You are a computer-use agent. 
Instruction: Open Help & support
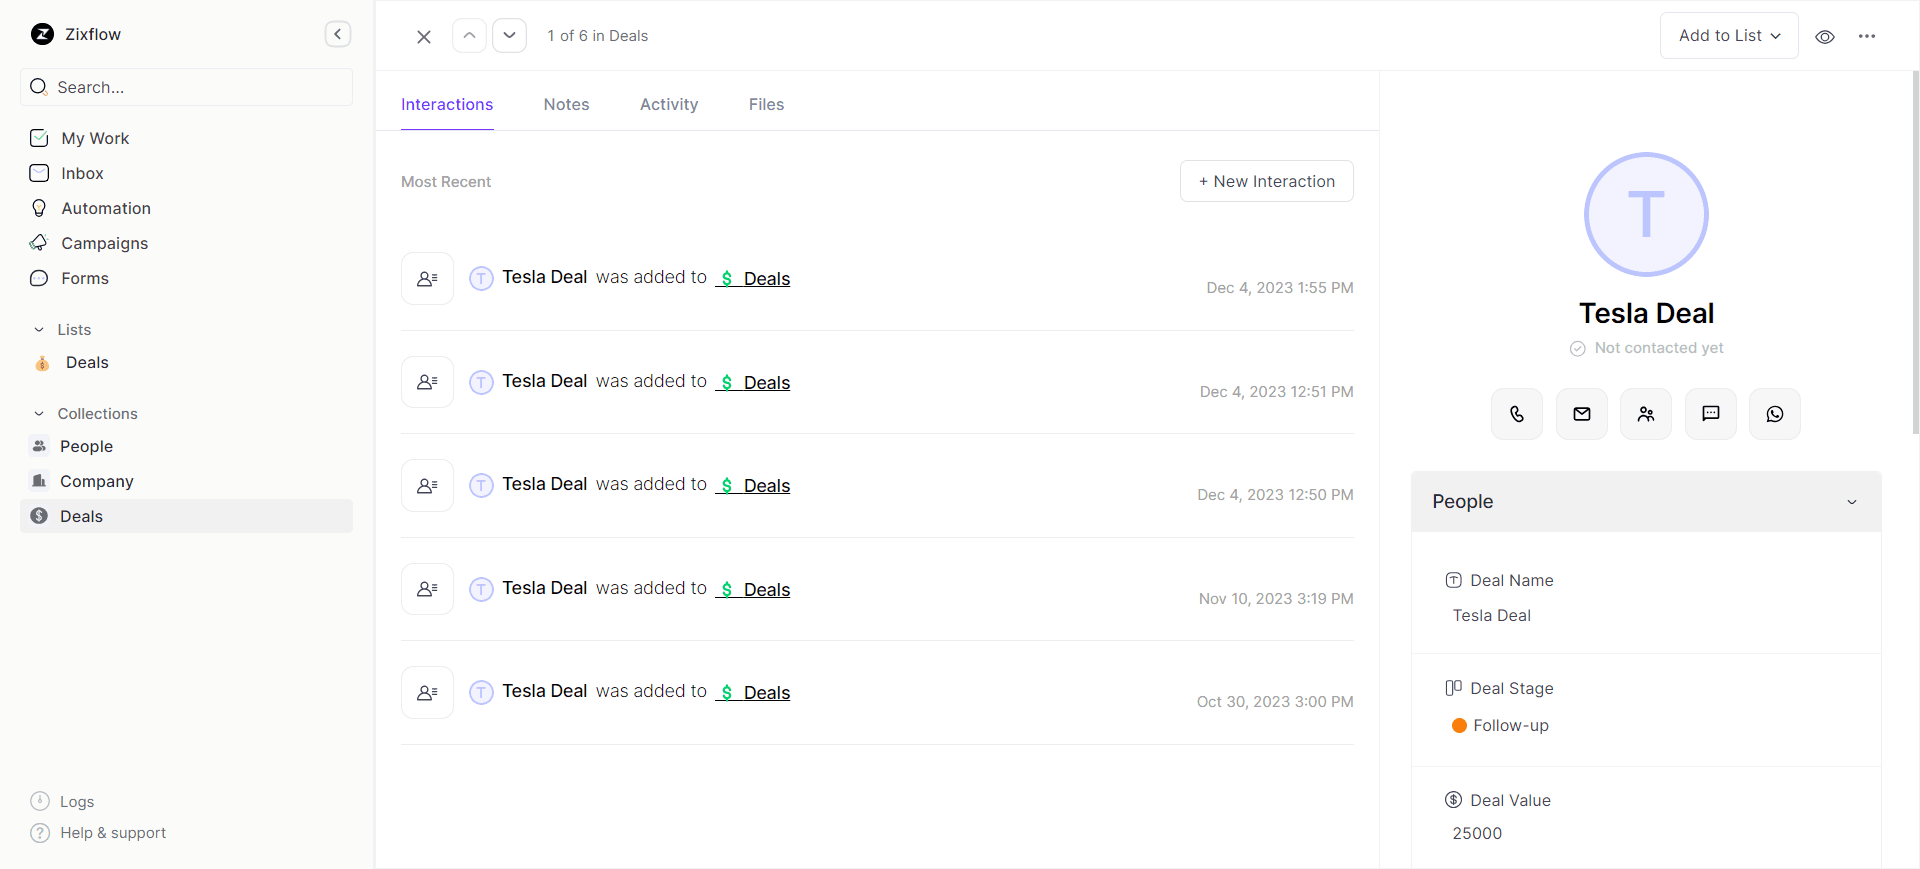tap(98, 833)
